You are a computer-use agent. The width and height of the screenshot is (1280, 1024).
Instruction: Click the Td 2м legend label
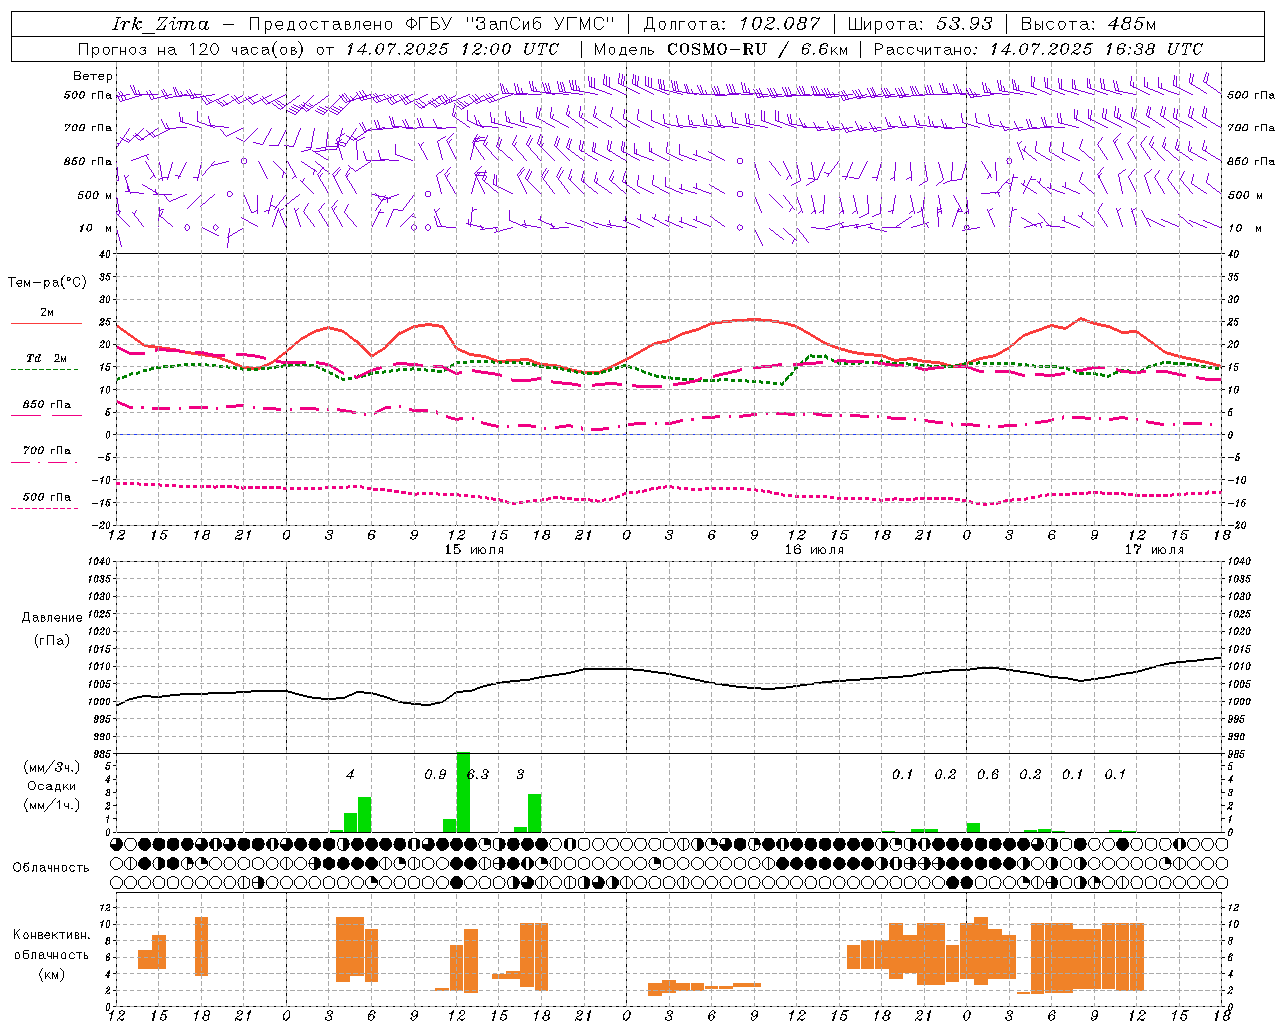[46, 358]
